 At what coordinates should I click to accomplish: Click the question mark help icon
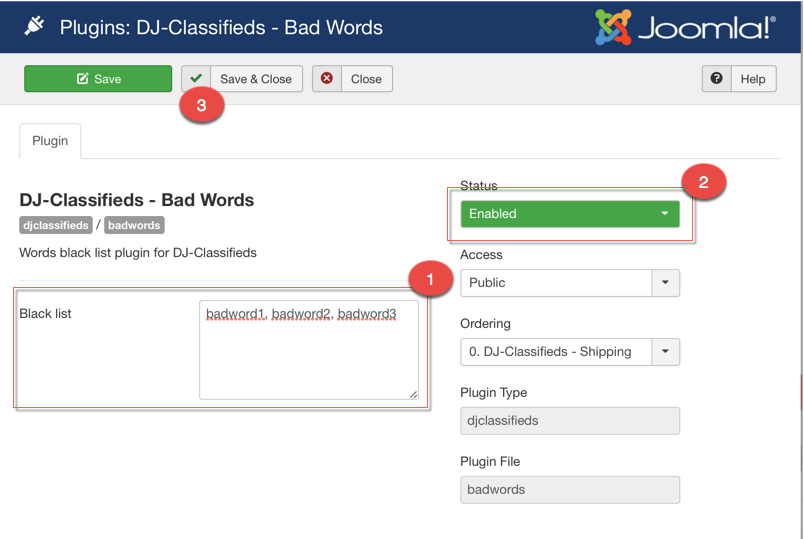[716, 78]
